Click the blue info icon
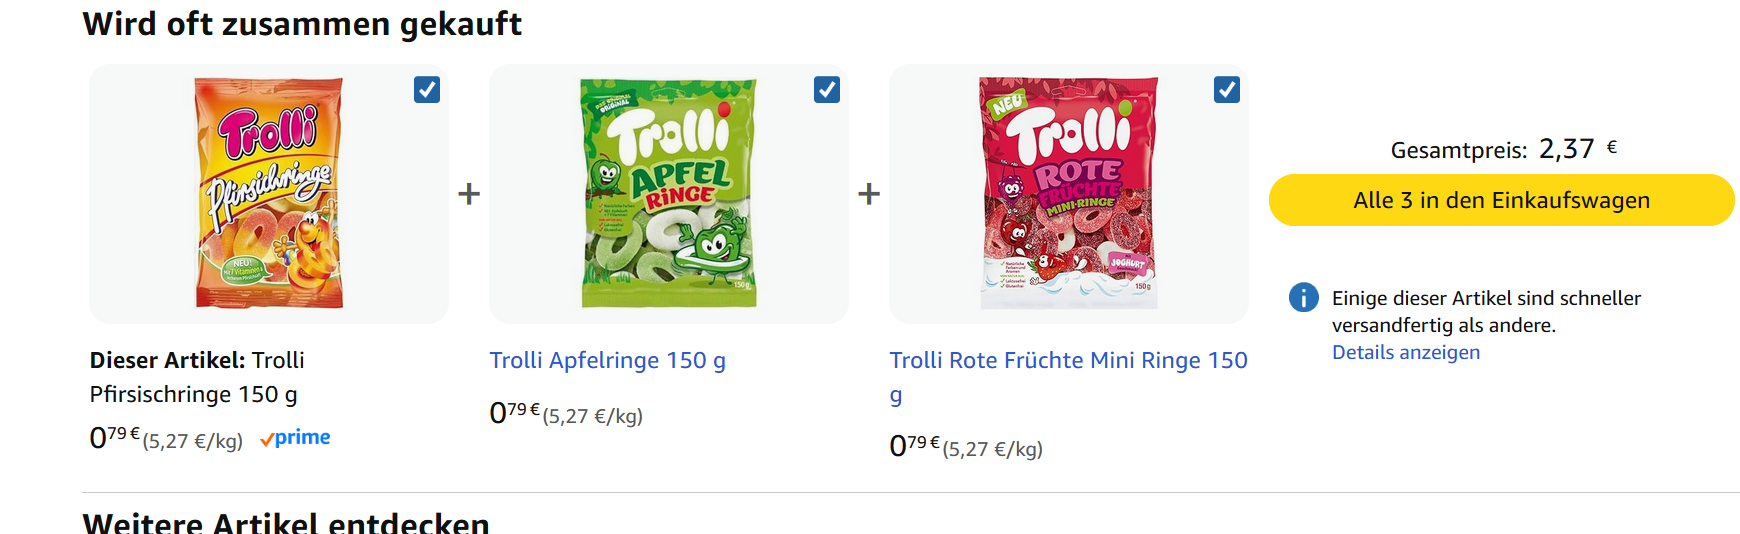The image size is (1740, 534). 1304,297
